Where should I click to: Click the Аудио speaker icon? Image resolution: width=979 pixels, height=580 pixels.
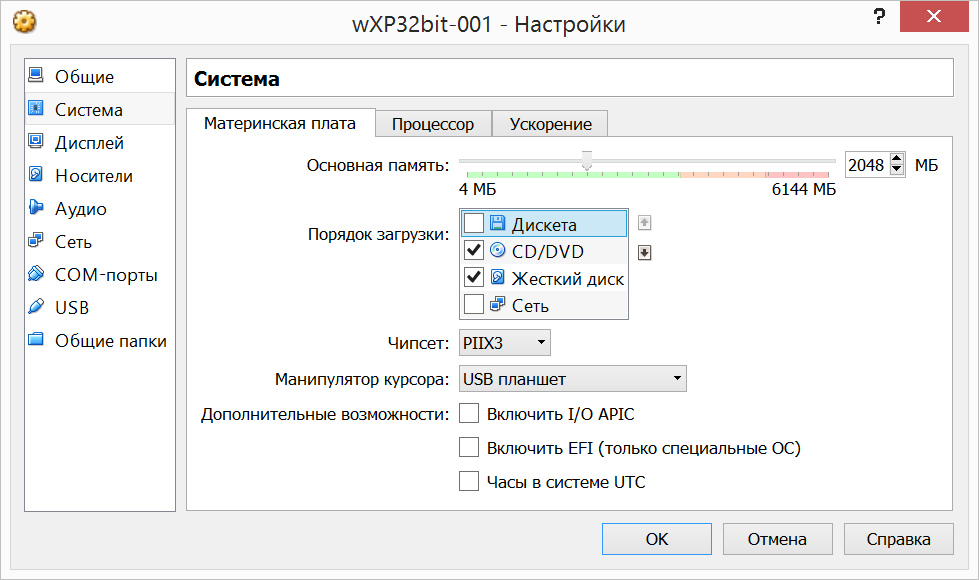pyautogui.click(x=36, y=208)
